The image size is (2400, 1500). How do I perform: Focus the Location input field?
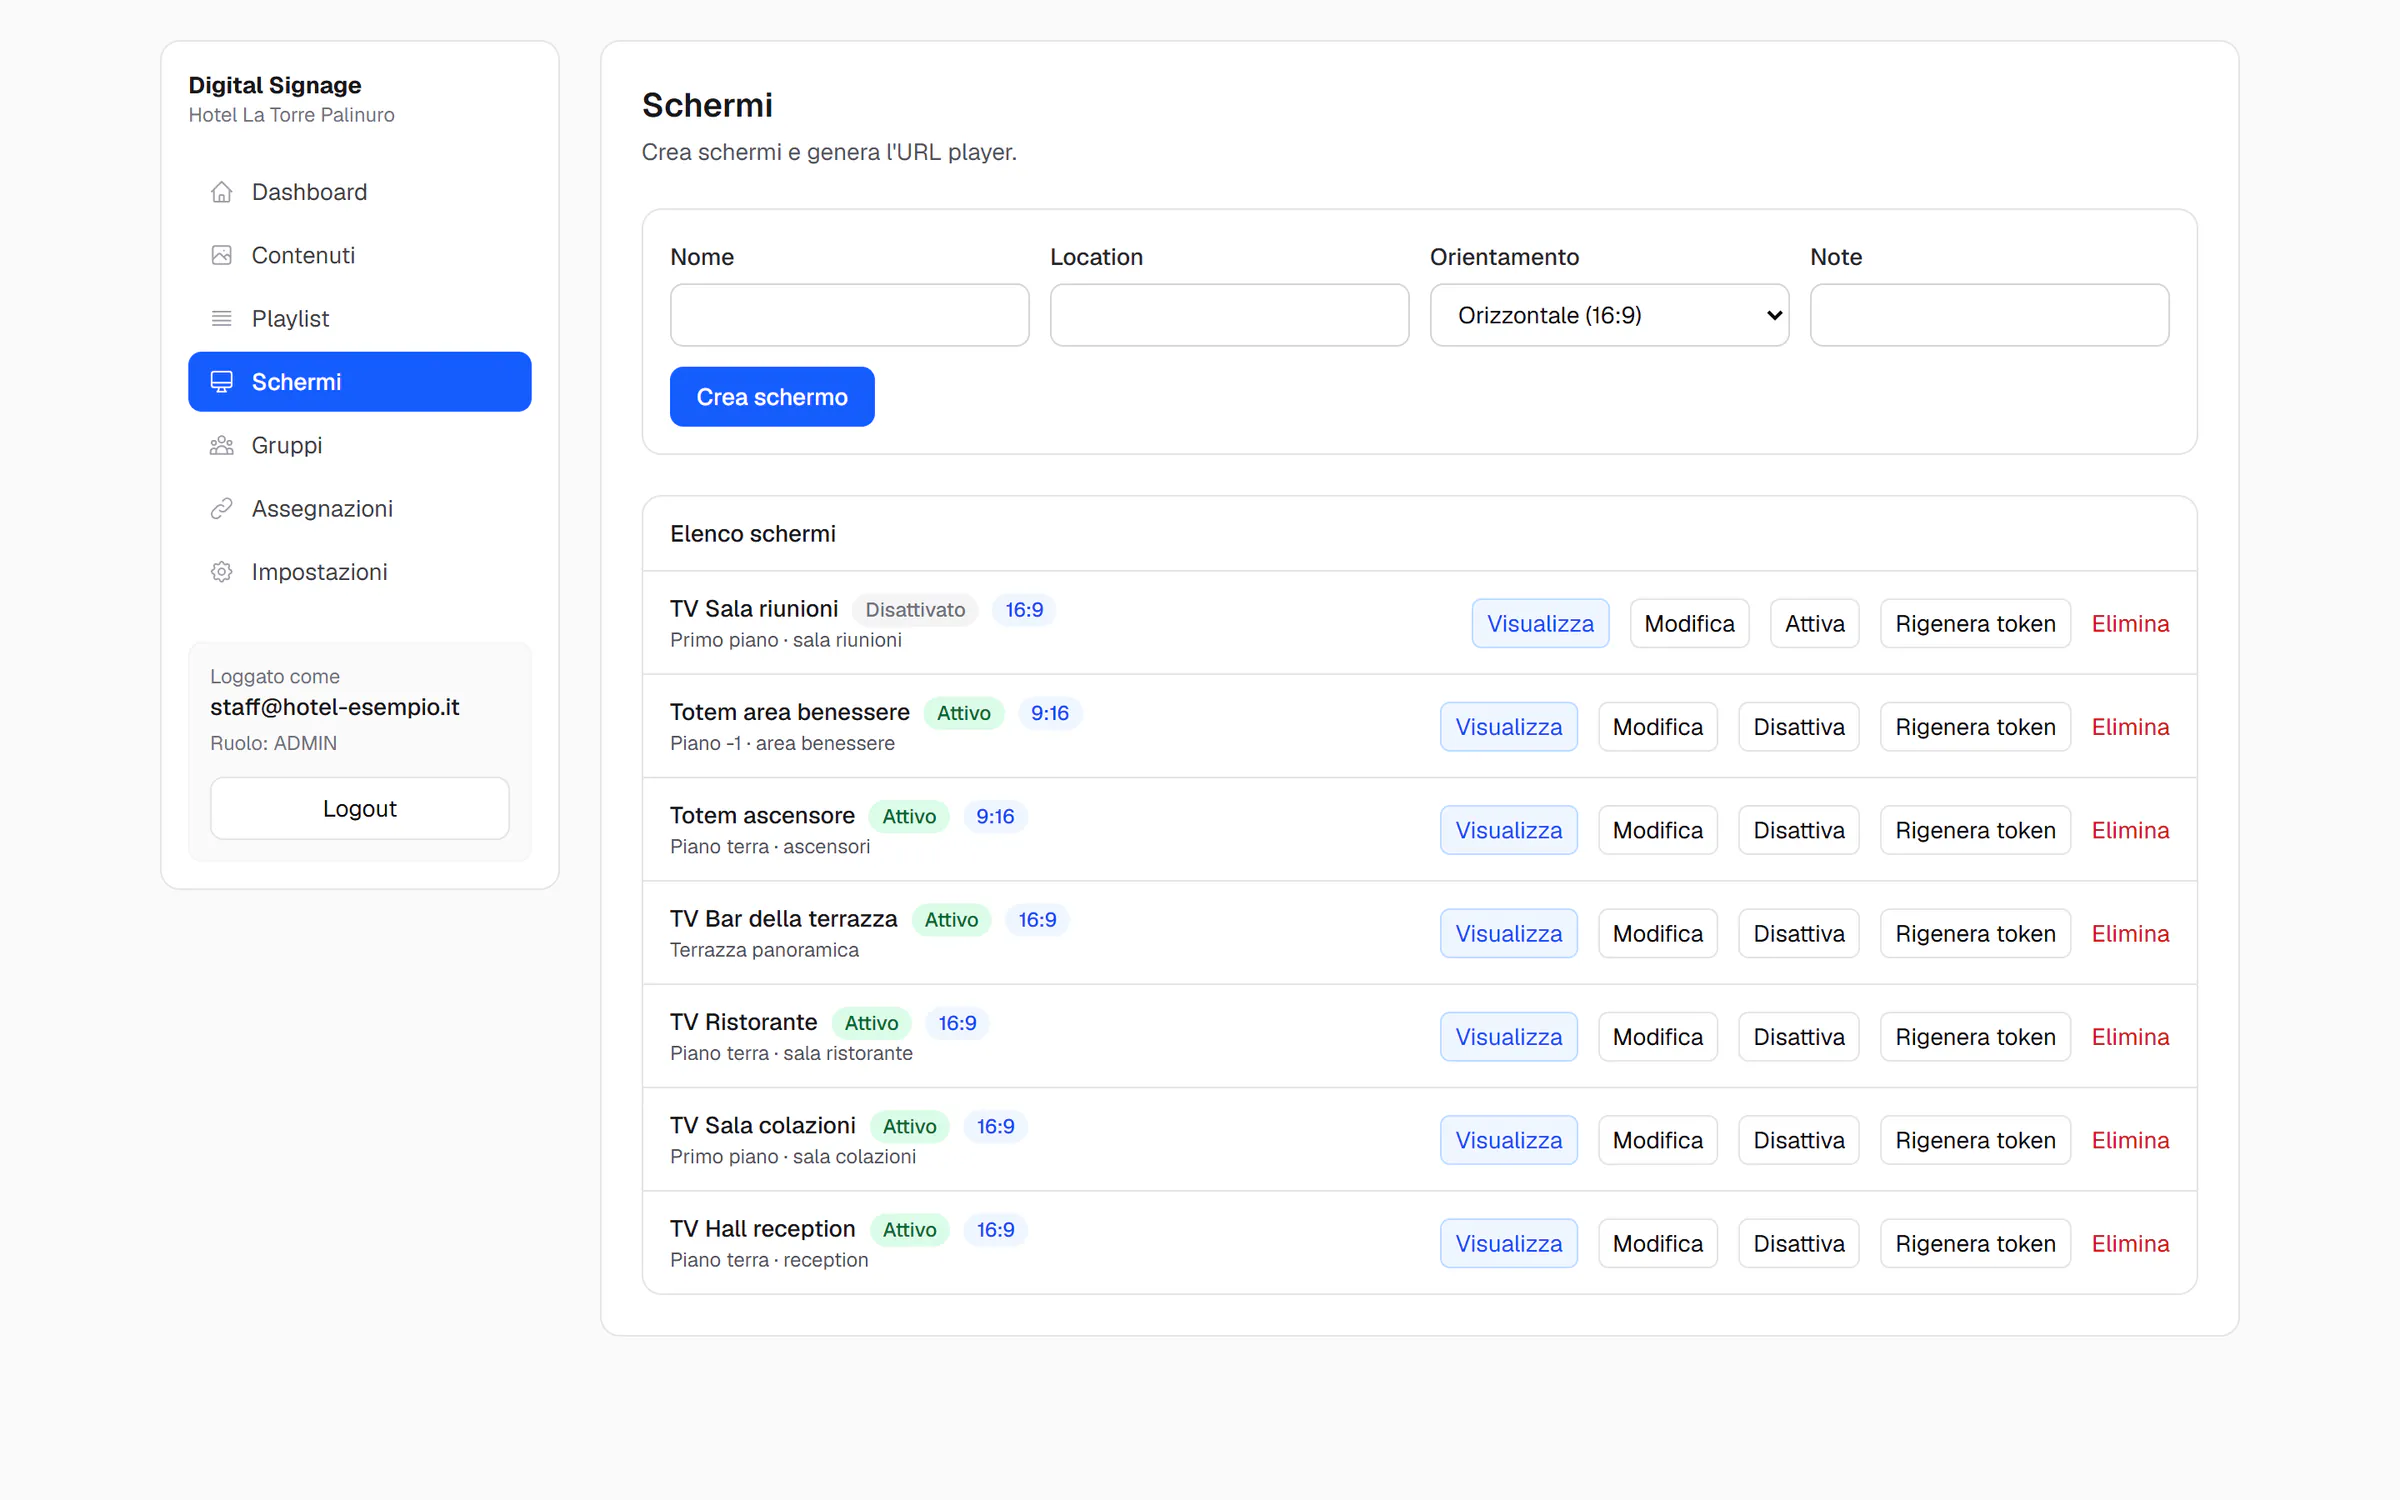point(1229,315)
